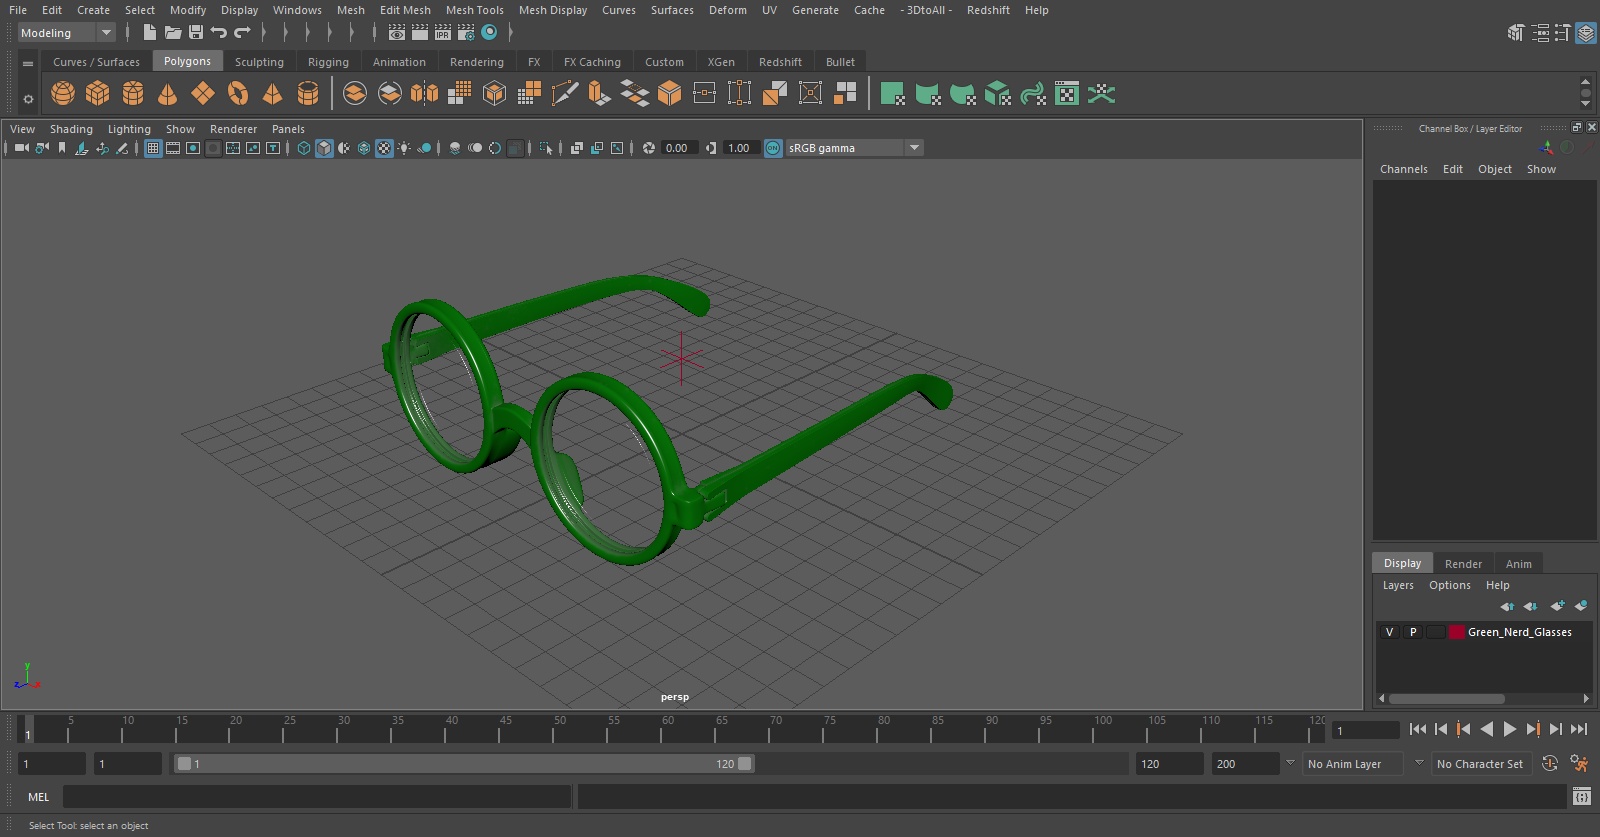Toggle film gate display in viewport
Image resolution: width=1600 pixels, height=837 pixels.
(x=173, y=148)
